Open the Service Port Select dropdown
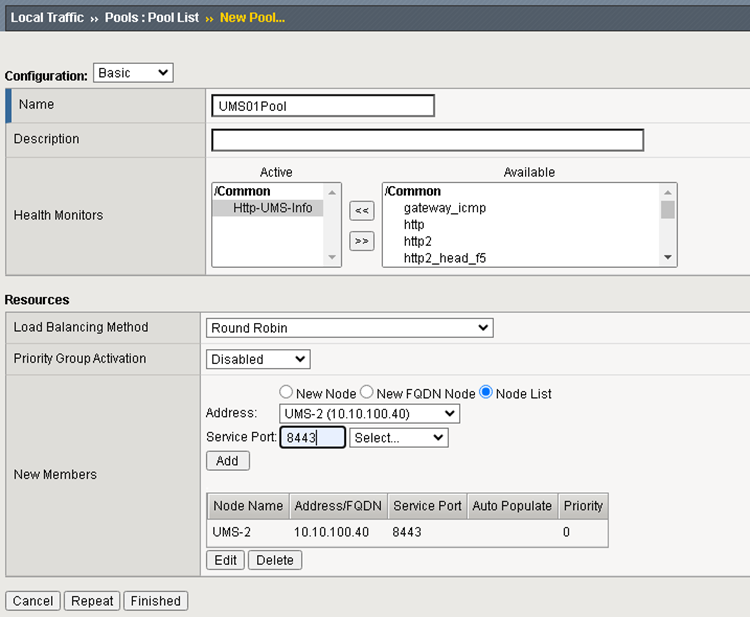This screenshot has width=750, height=617. pyautogui.click(x=398, y=438)
